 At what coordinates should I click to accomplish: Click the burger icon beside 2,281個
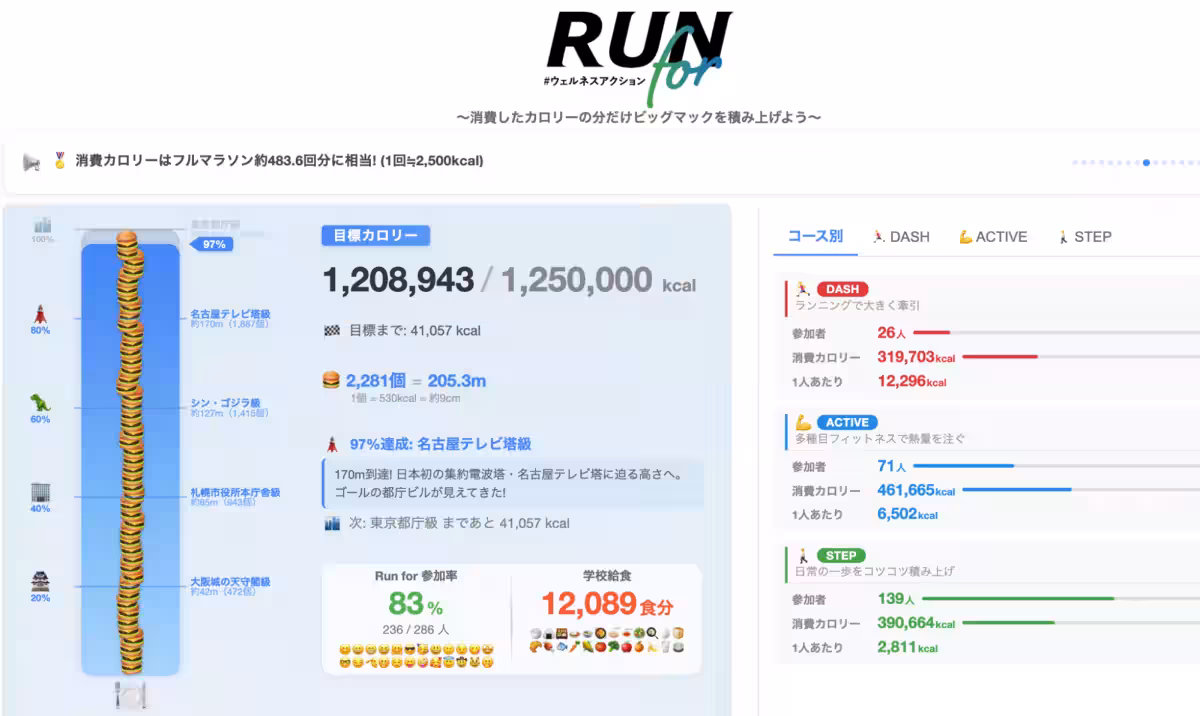click(332, 381)
